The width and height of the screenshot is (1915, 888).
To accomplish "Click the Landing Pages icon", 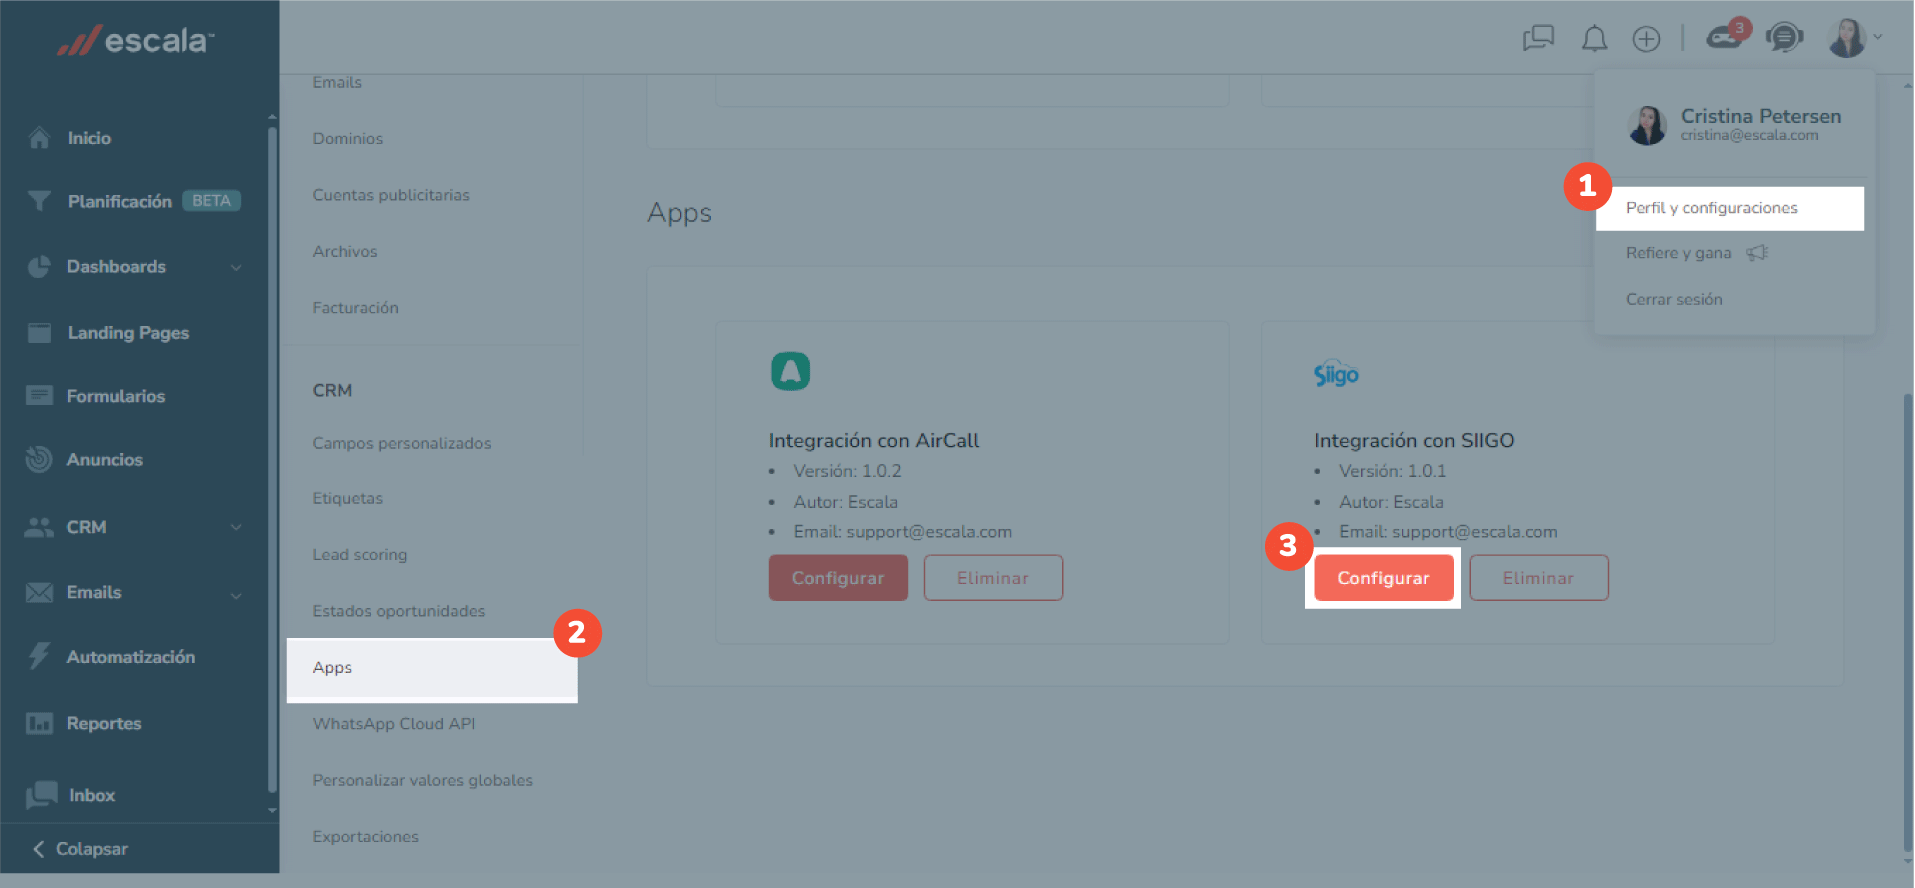I will point(39,333).
